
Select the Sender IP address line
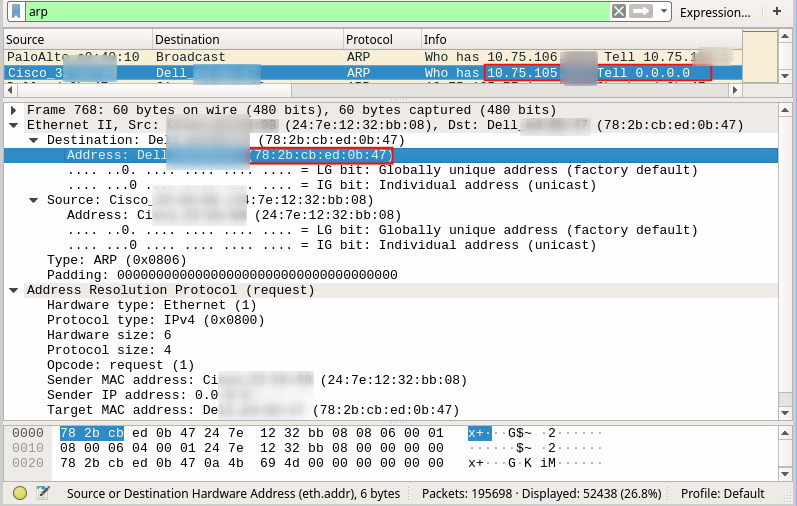(390, 395)
